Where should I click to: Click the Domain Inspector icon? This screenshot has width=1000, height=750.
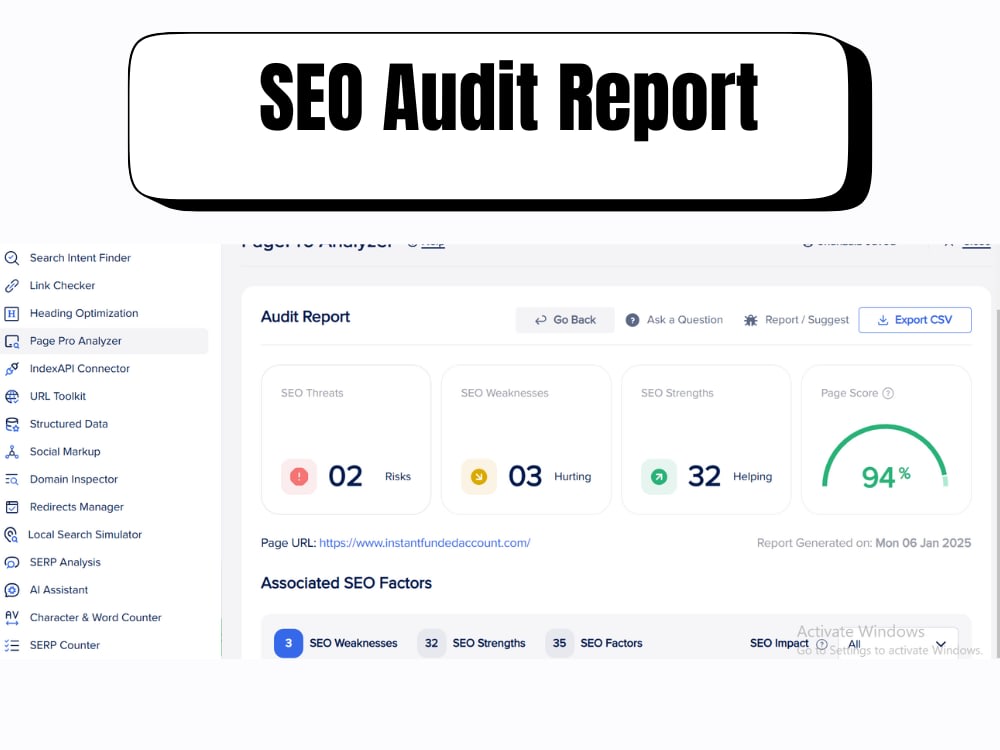(x=11, y=480)
